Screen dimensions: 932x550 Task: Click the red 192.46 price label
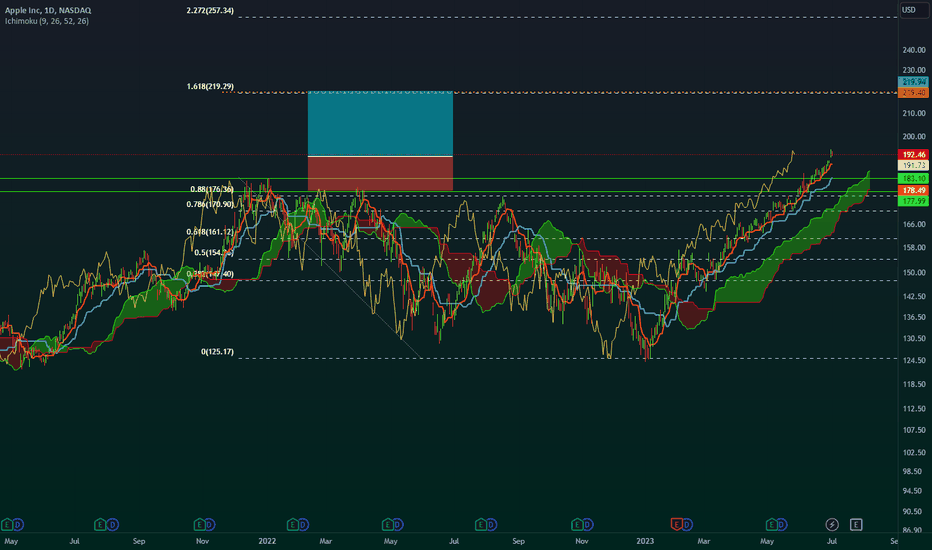coord(914,155)
